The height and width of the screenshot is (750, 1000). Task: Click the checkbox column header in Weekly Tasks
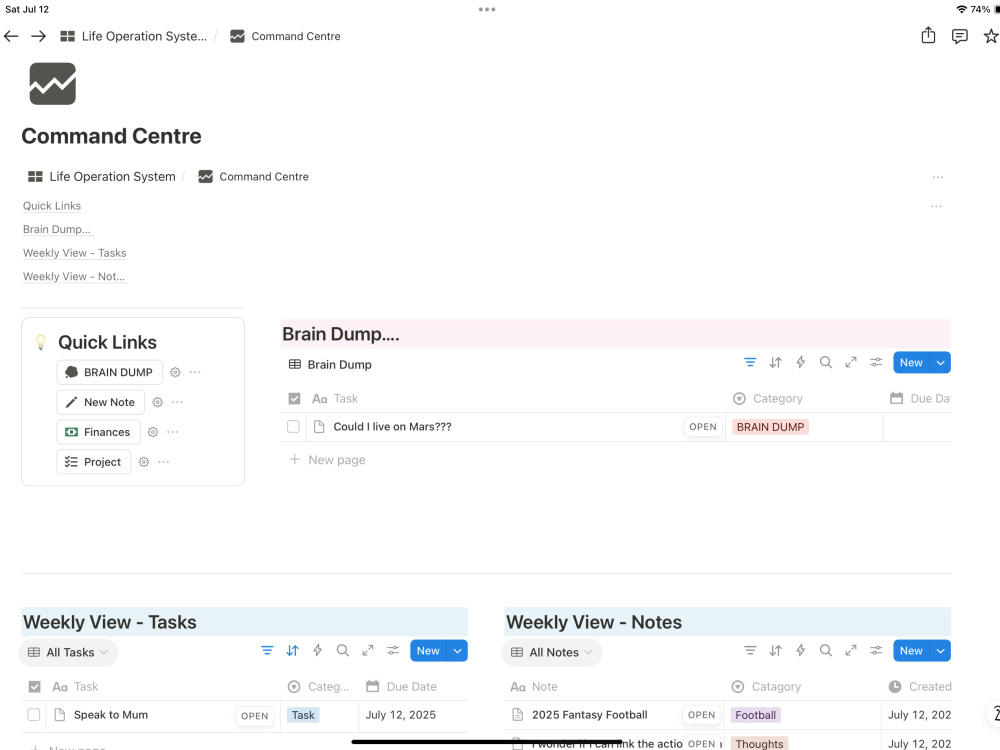pyautogui.click(x=34, y=687)
